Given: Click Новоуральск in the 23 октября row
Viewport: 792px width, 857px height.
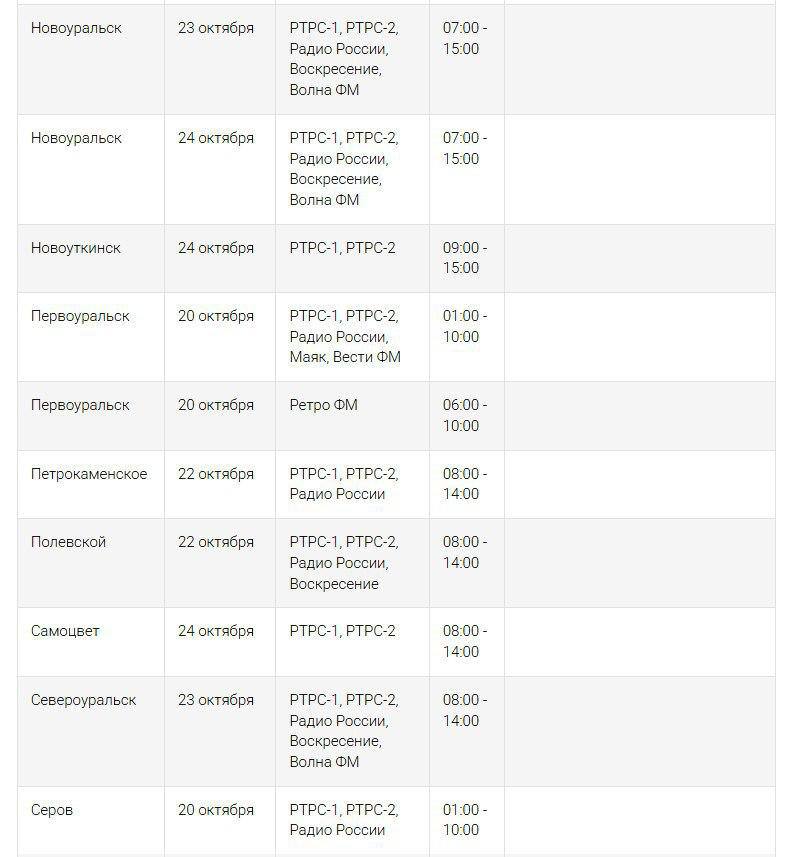Looking at the screenshot, I should (76, 28).
